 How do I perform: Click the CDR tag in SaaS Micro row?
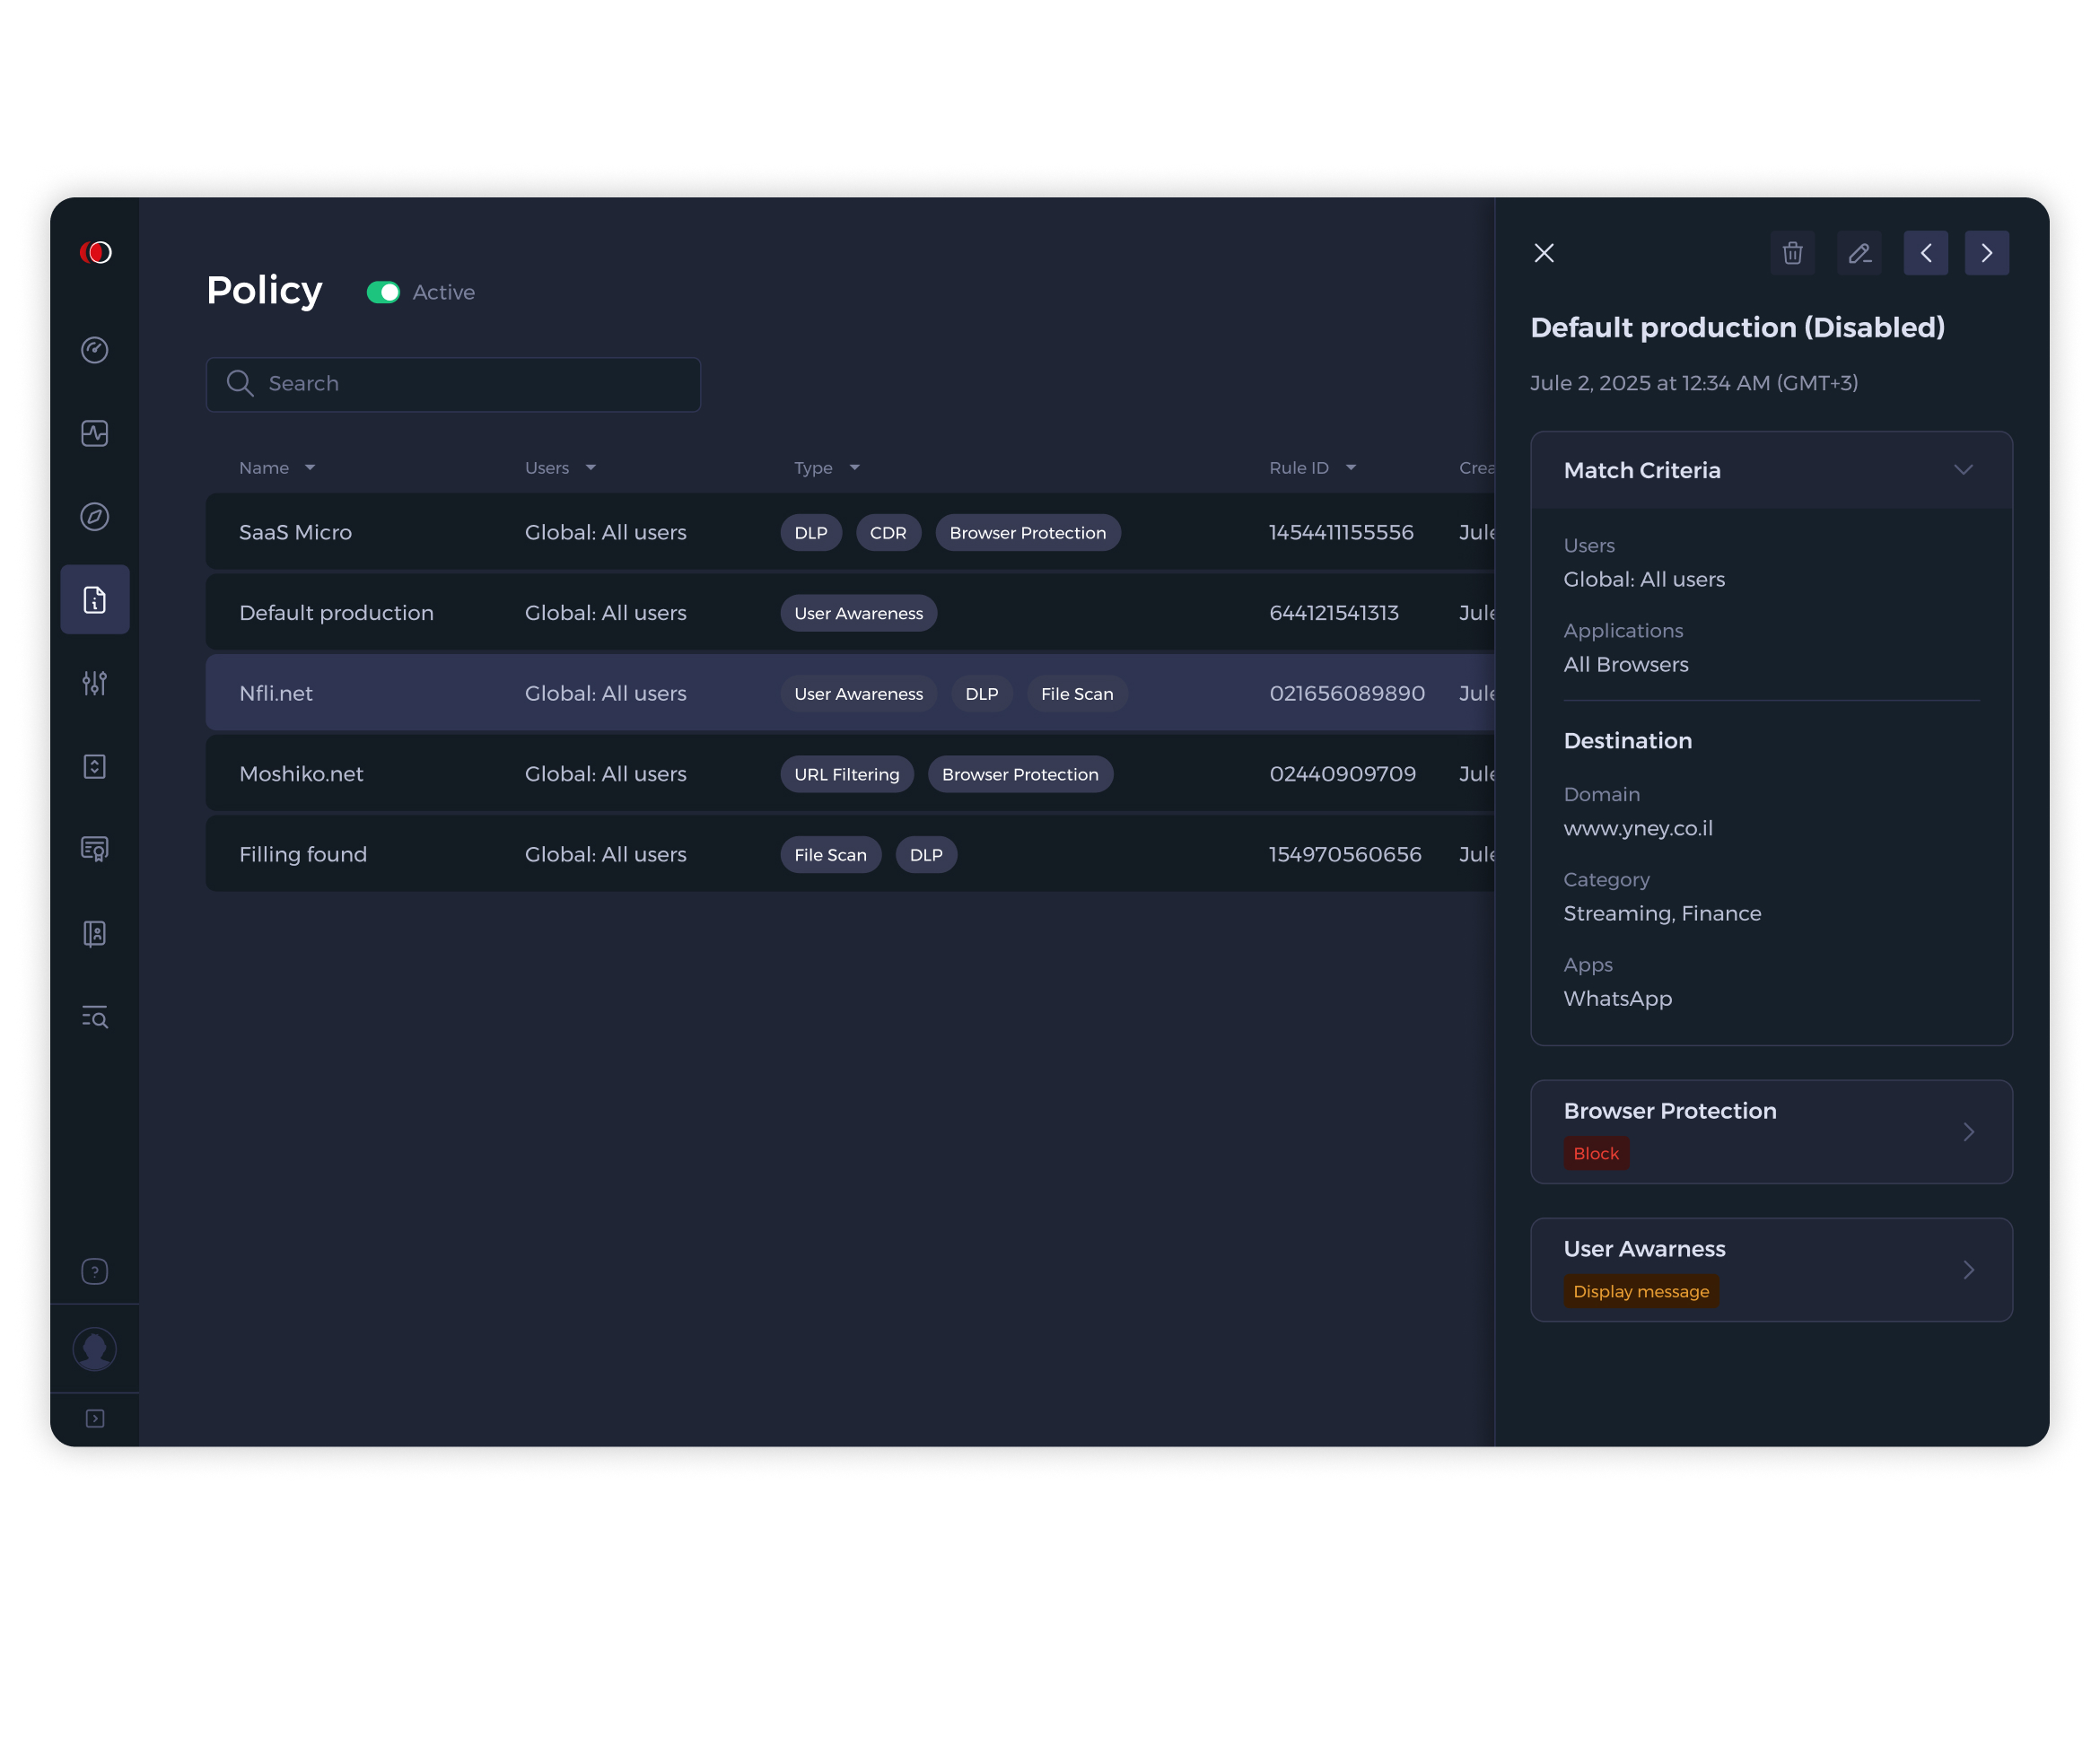888,533
